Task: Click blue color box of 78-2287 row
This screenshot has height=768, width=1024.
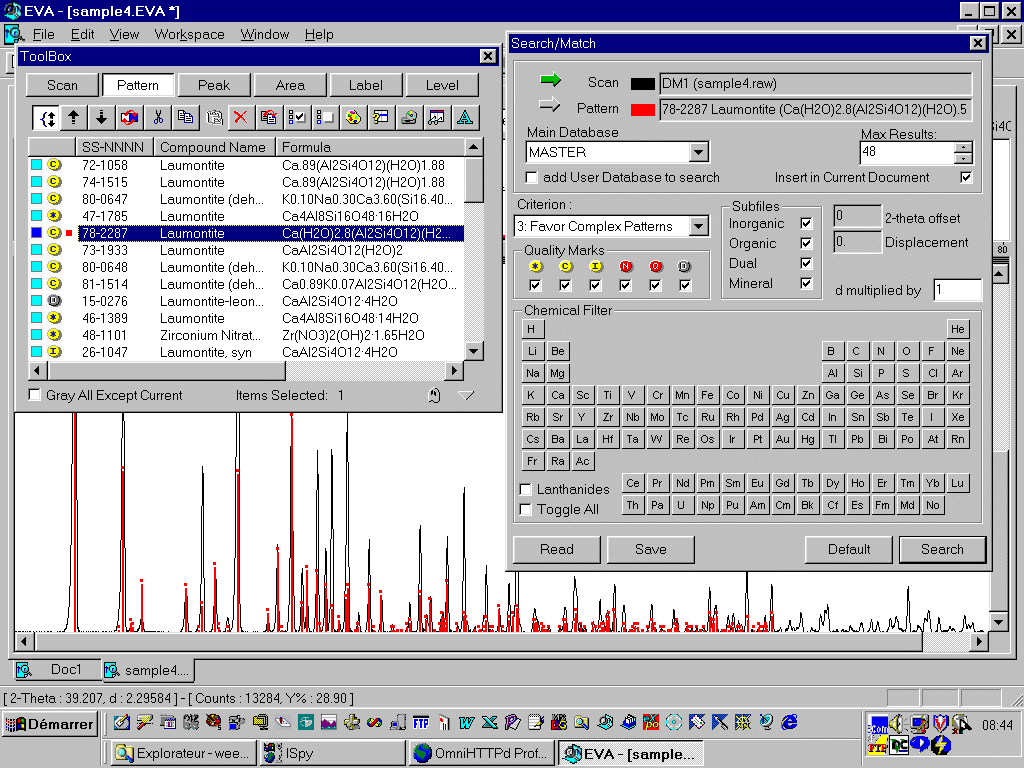Action: coord(37,233)
